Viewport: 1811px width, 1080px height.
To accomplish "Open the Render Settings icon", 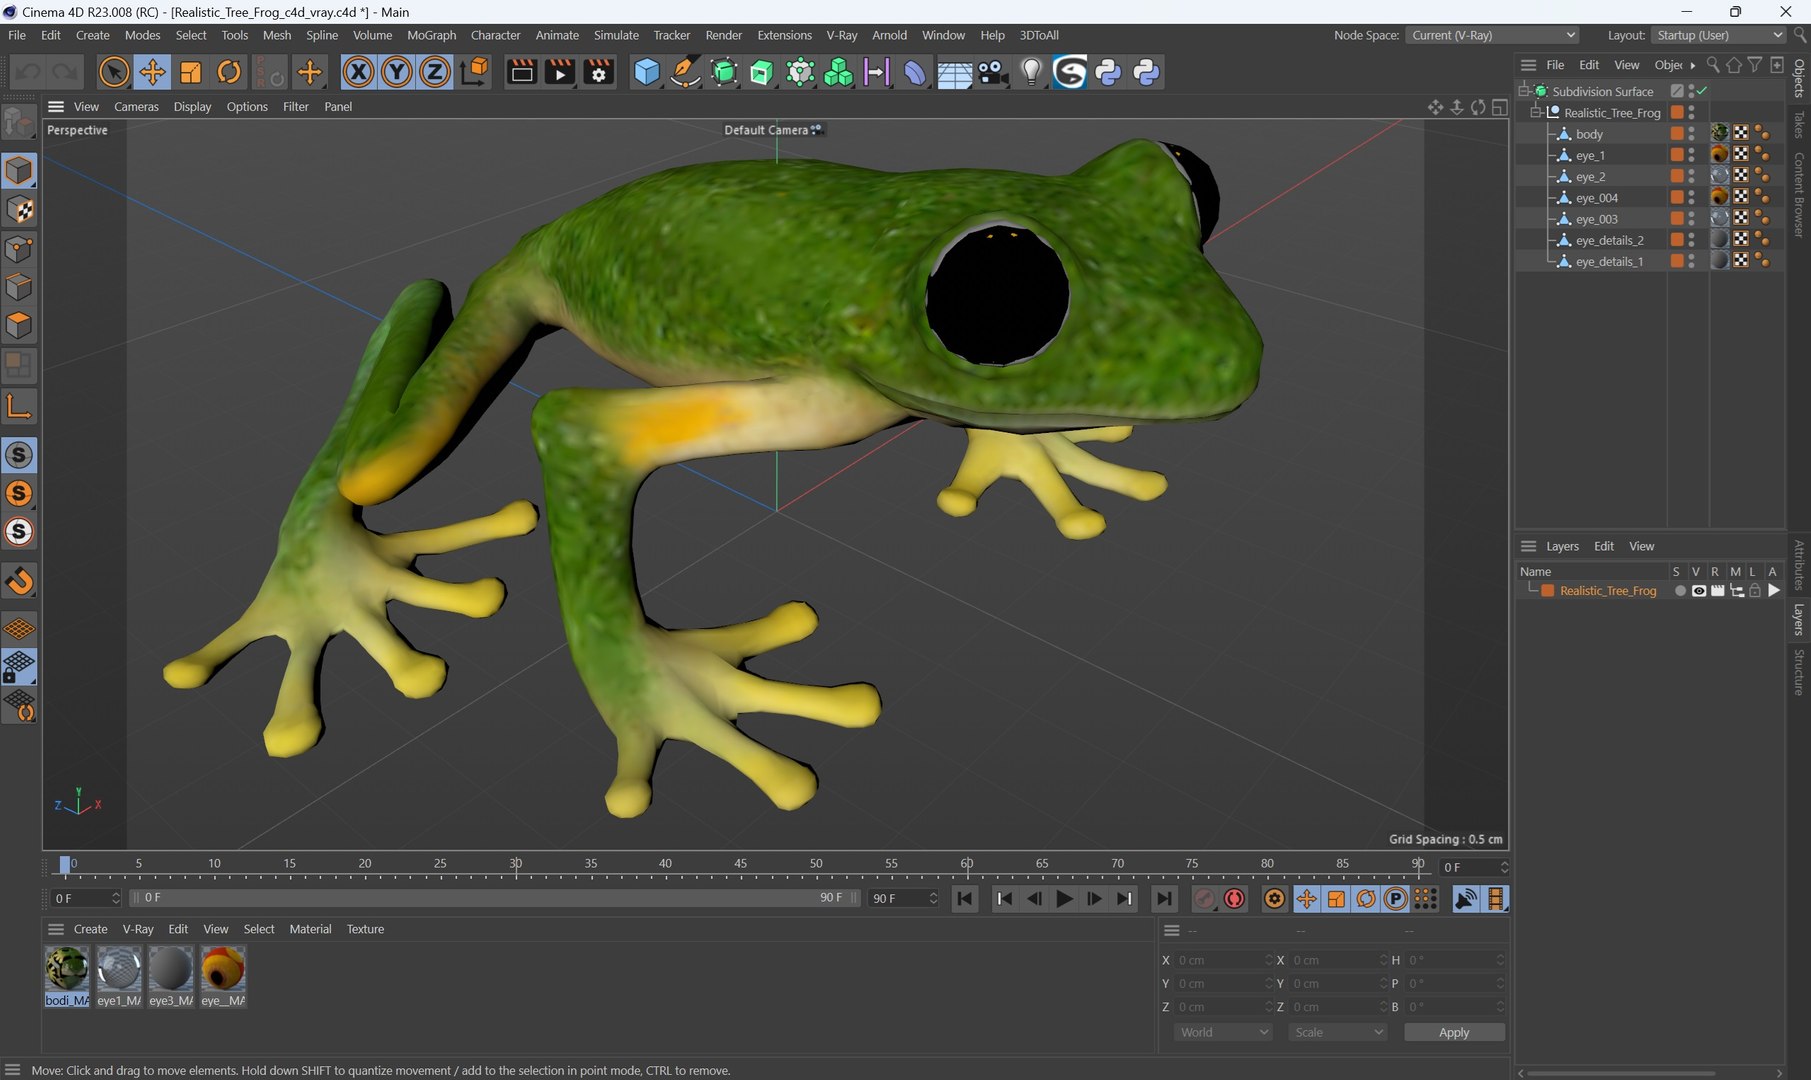I will coord(598,72).
